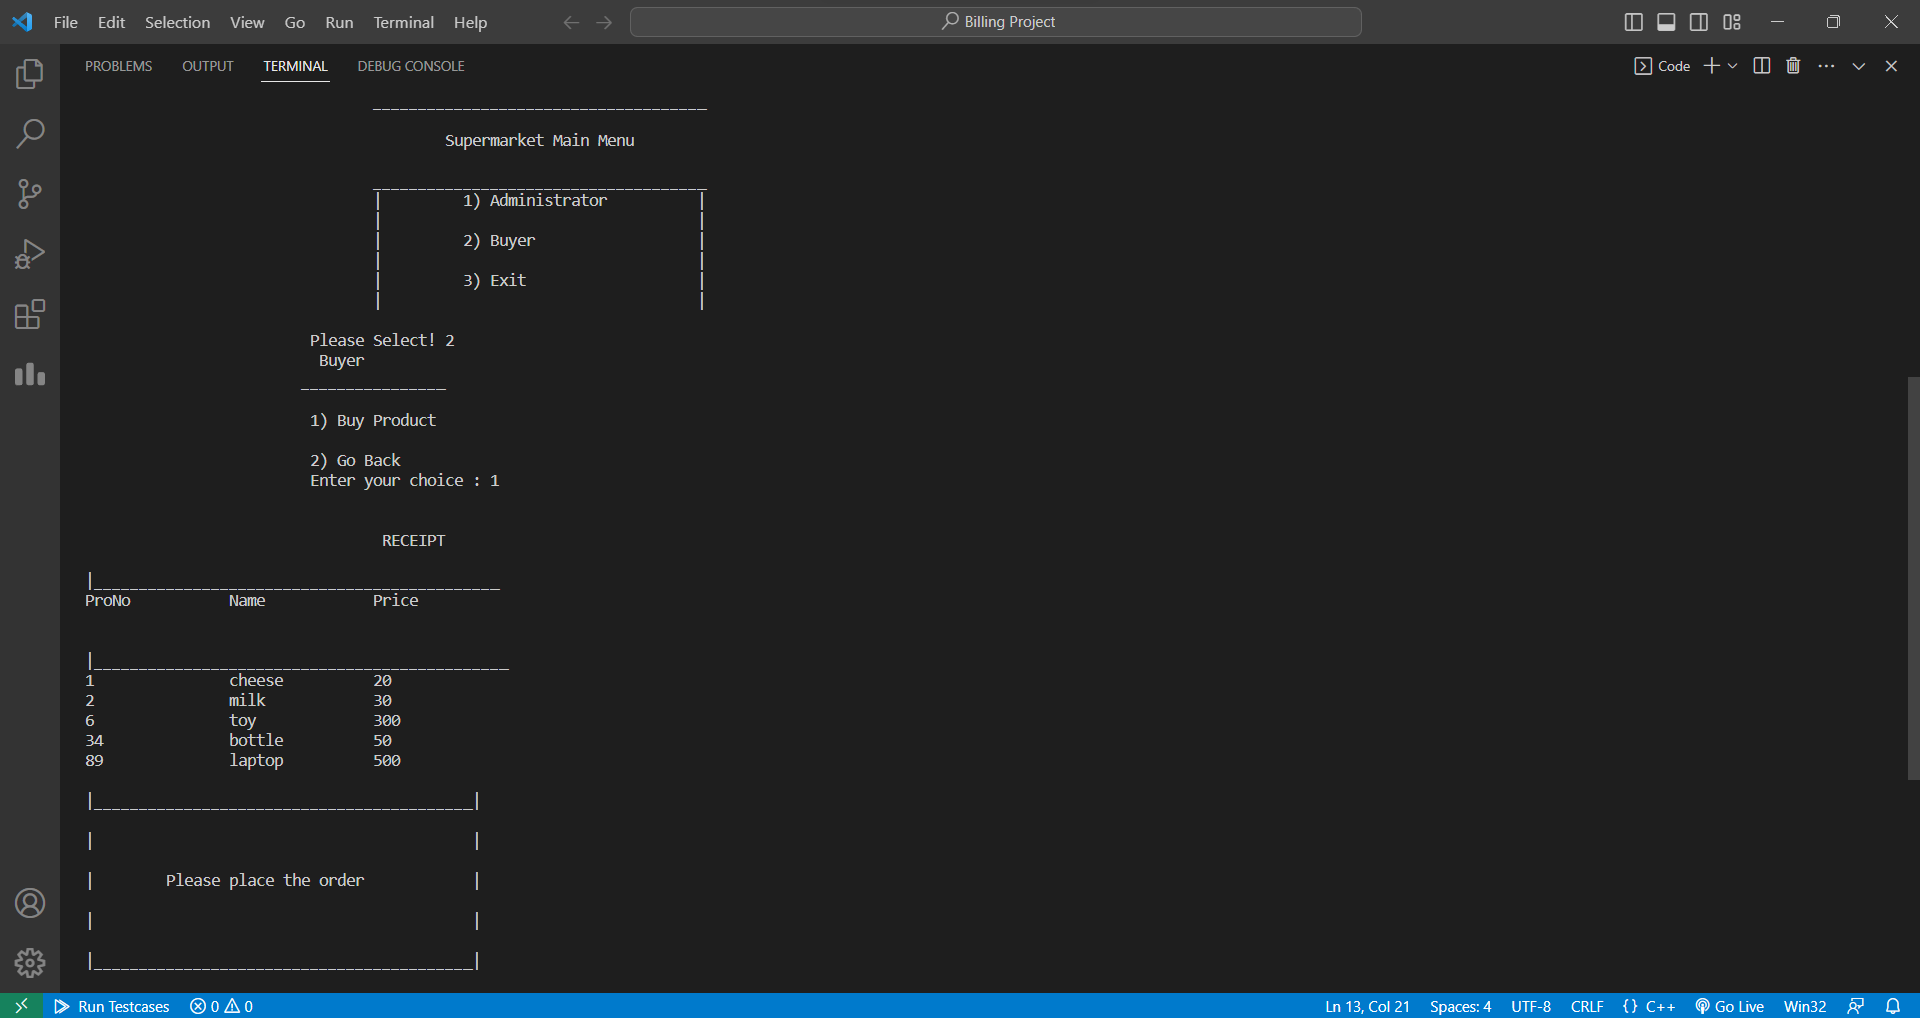Screen dimensions: 1920x1018
Task: Run Testcases from the status bar
Action: (x=112, y=1006)
